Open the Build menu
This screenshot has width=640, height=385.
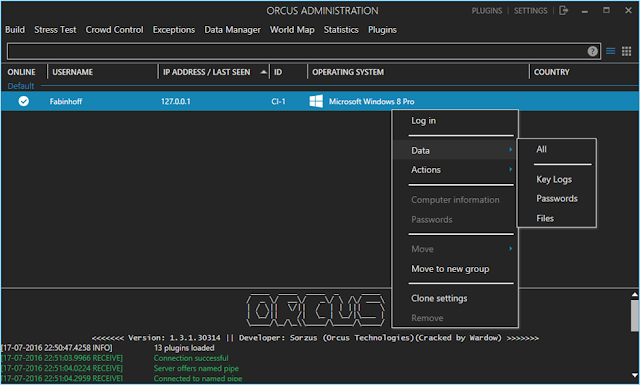pos(15,30)
